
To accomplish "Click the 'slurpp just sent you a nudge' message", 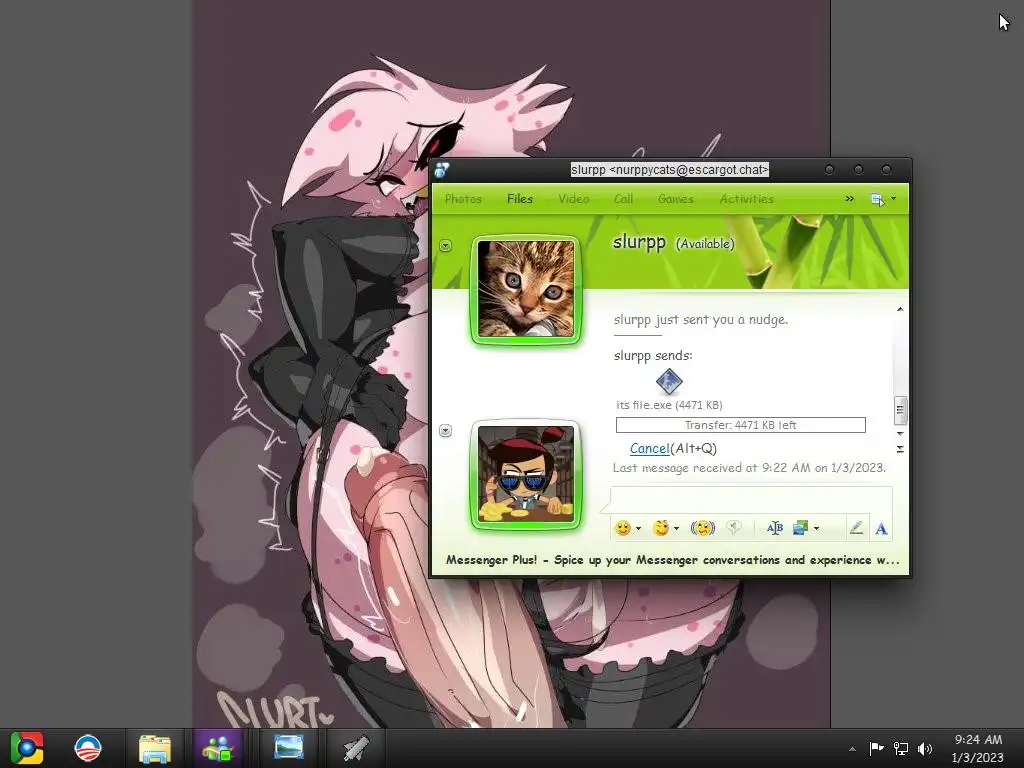I will 701,319.
